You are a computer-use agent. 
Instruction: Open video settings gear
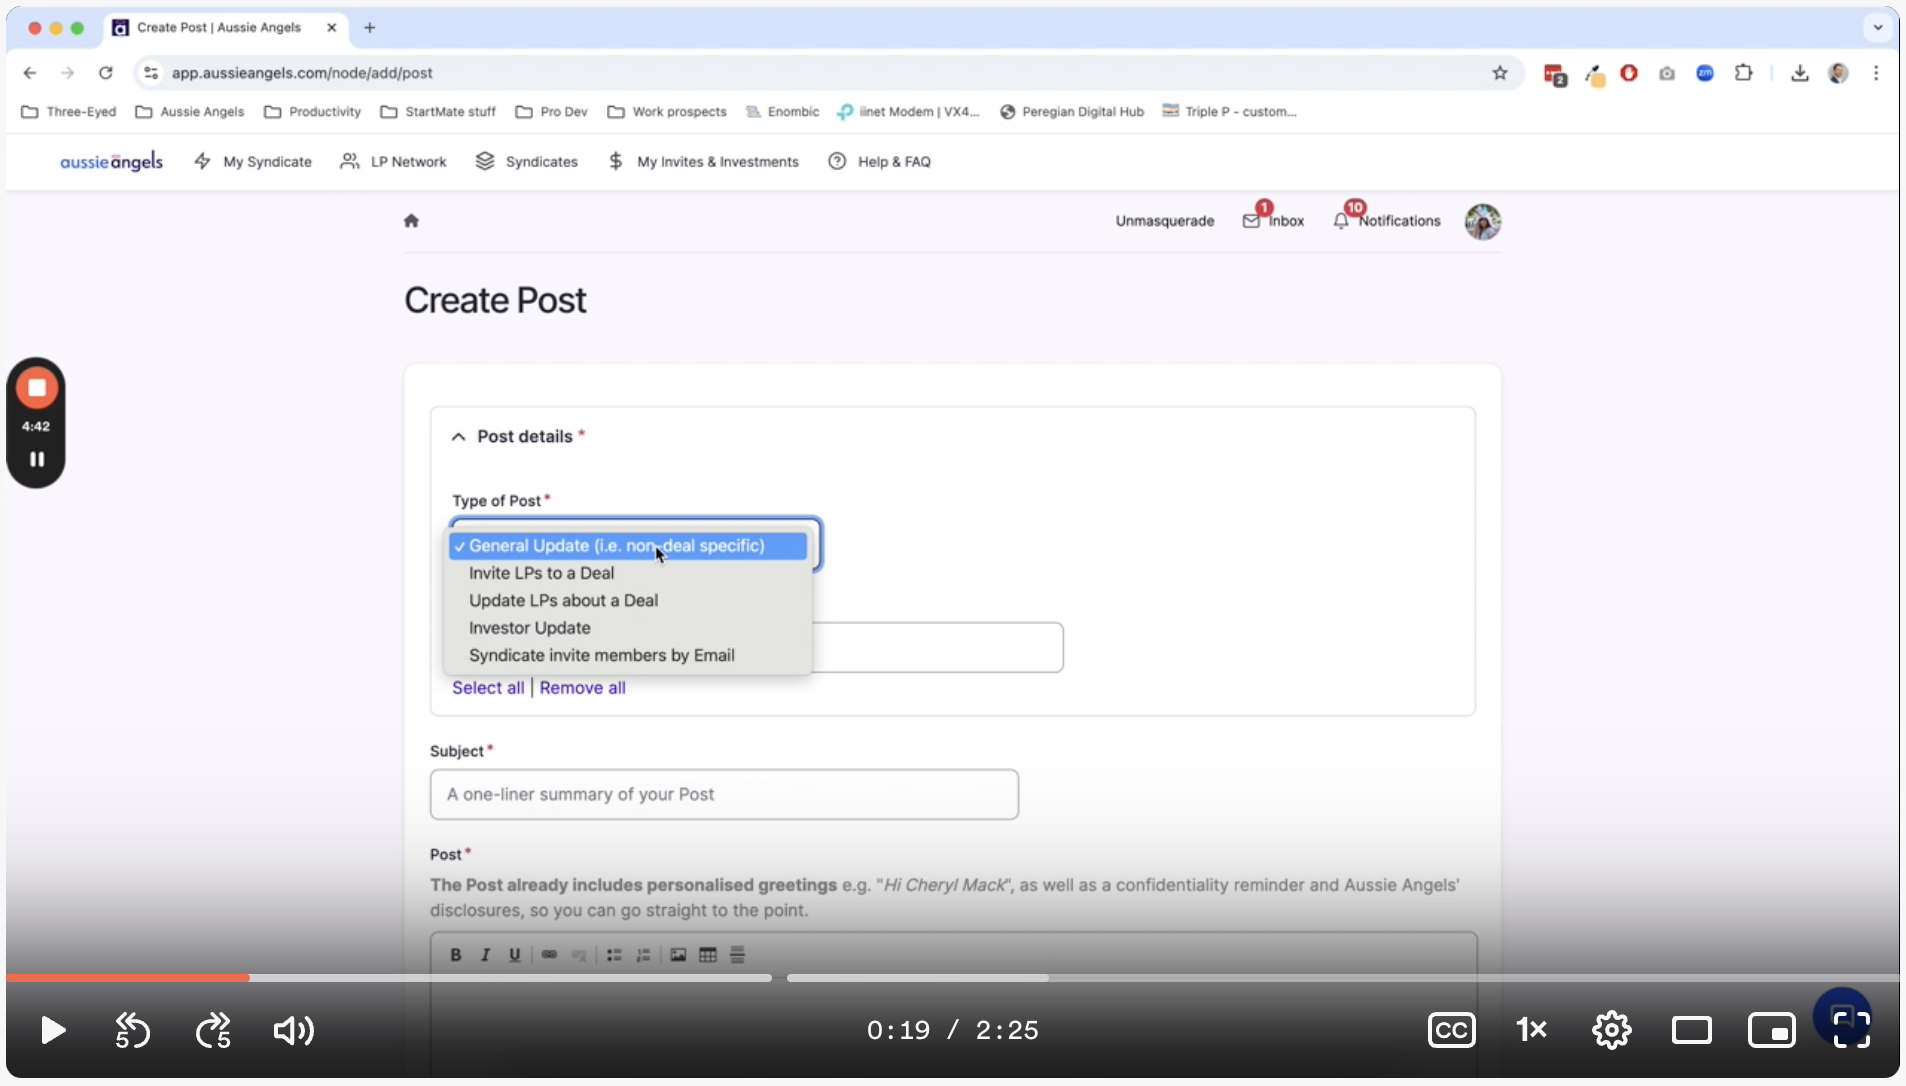(1612, 1030)
